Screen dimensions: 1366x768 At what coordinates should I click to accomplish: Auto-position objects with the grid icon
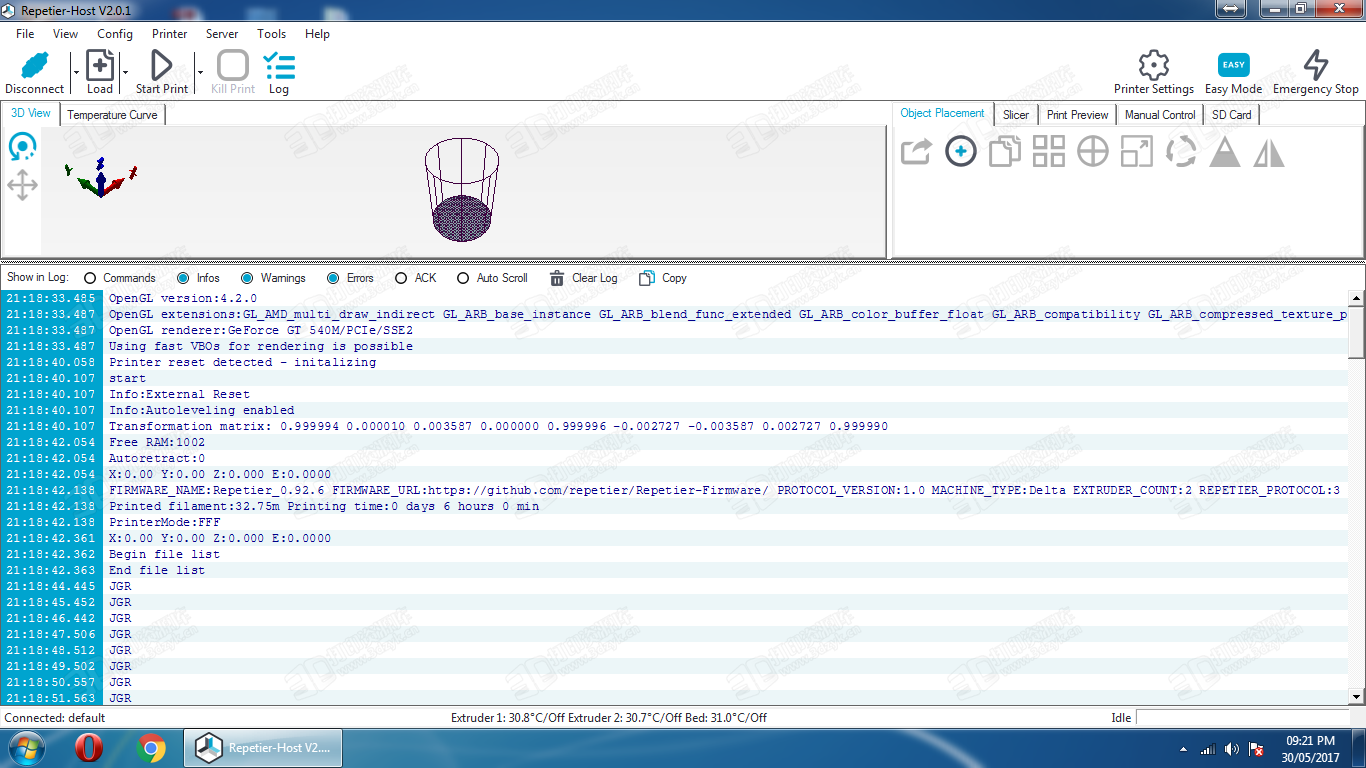[1049, 152]
